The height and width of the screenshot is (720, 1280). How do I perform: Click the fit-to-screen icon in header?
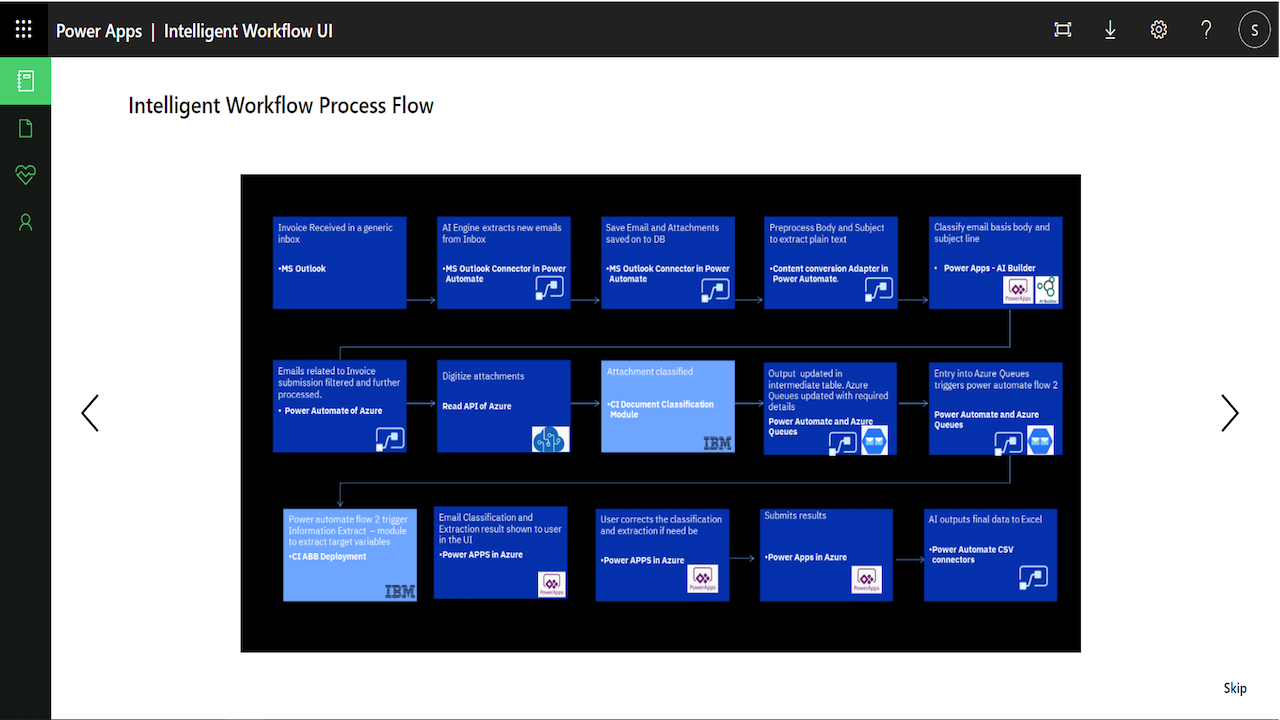1063,30
